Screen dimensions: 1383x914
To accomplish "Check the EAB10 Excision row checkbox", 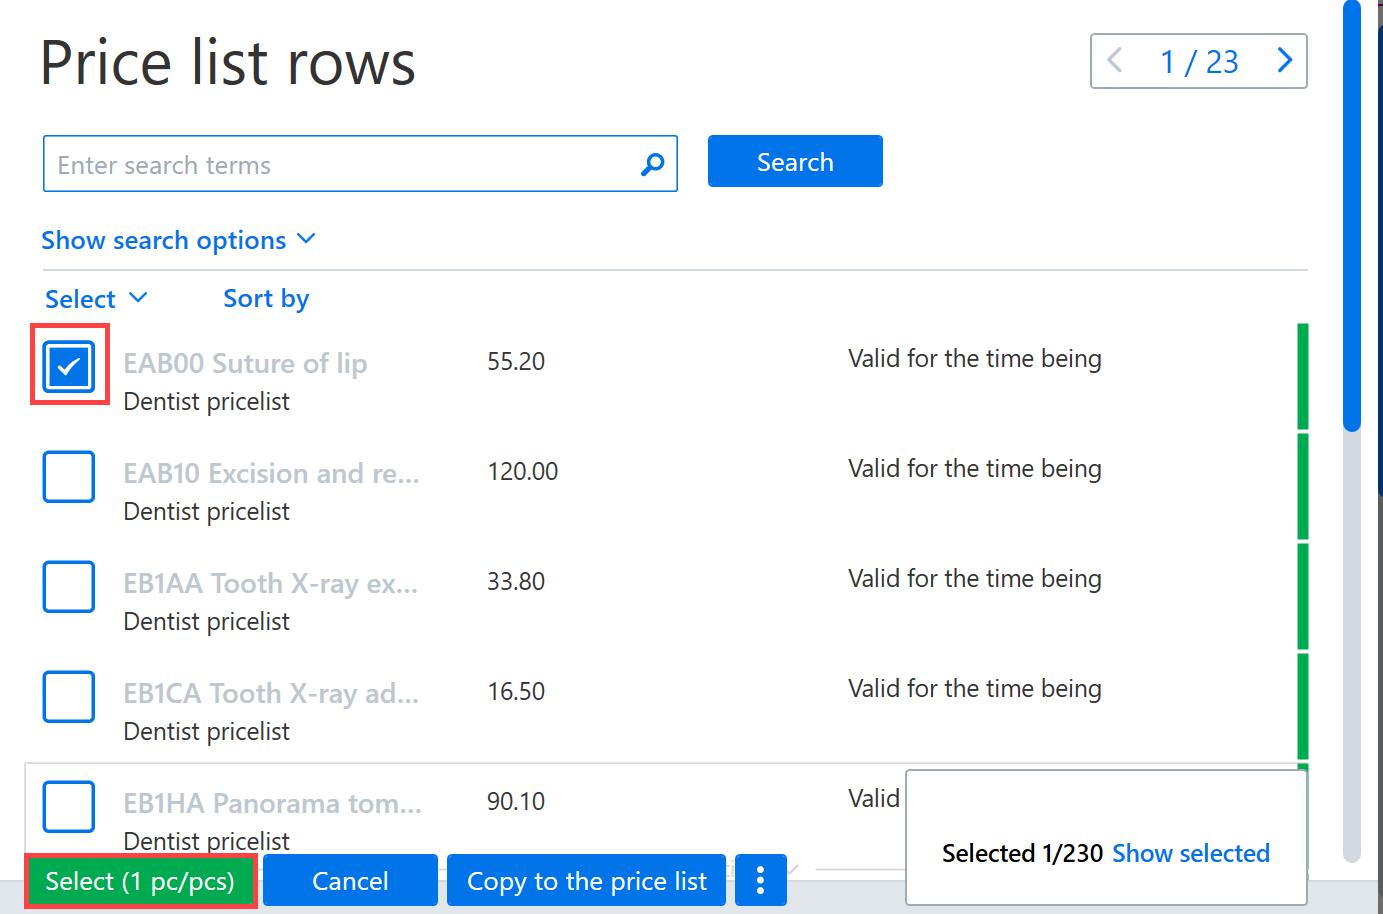I will point(69,476).
